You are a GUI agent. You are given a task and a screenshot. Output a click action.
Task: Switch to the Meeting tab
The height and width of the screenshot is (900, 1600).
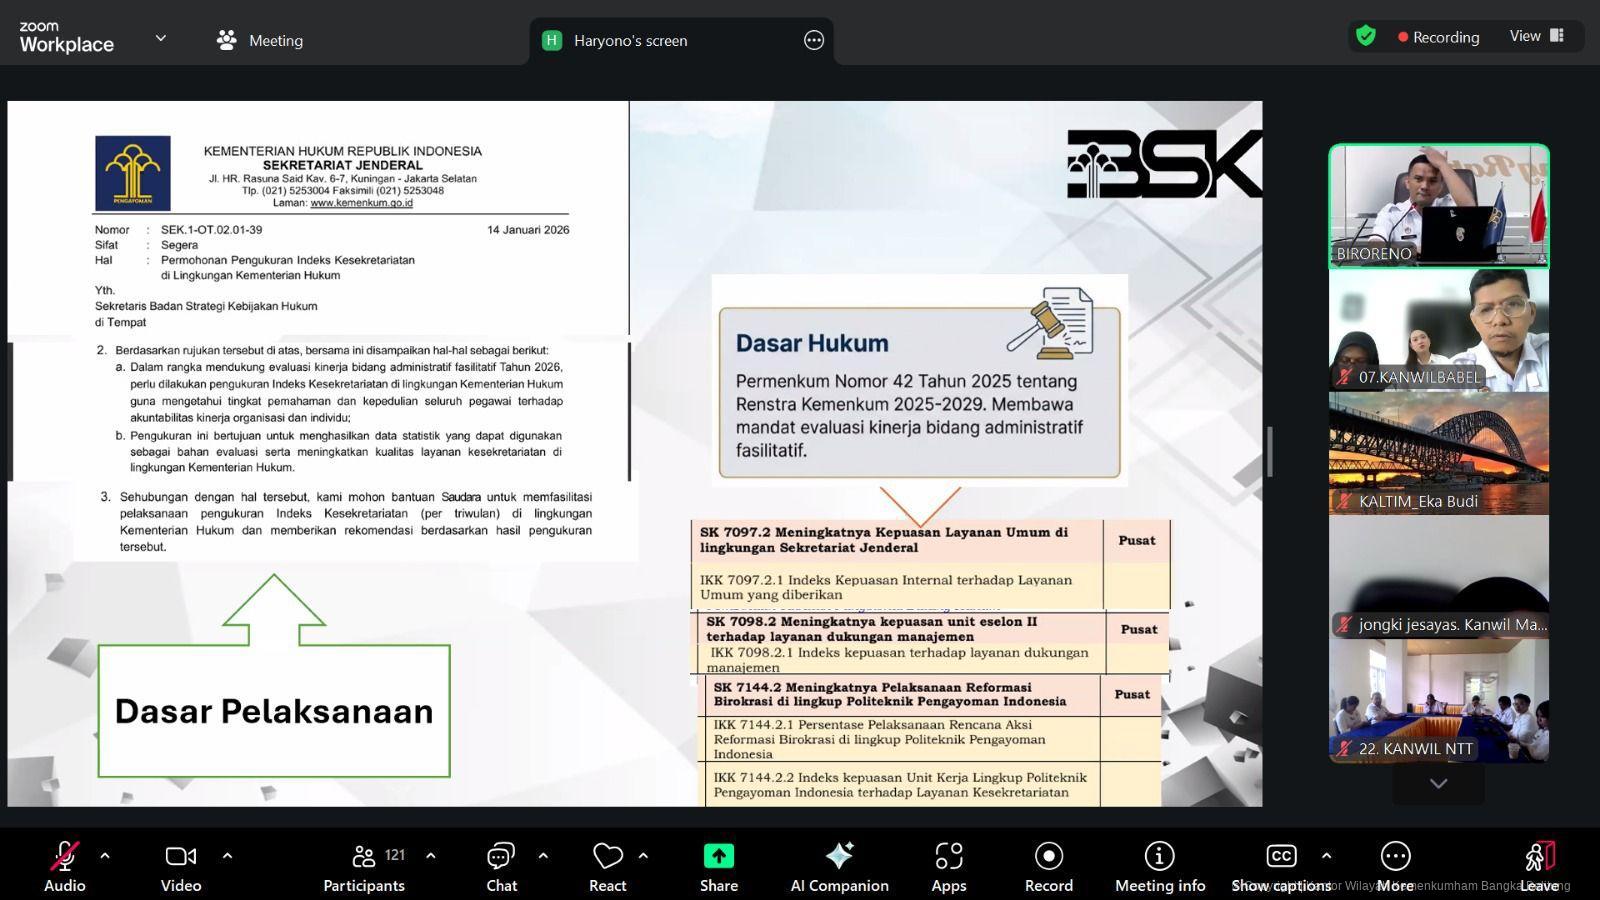click(x=260, y=41)
